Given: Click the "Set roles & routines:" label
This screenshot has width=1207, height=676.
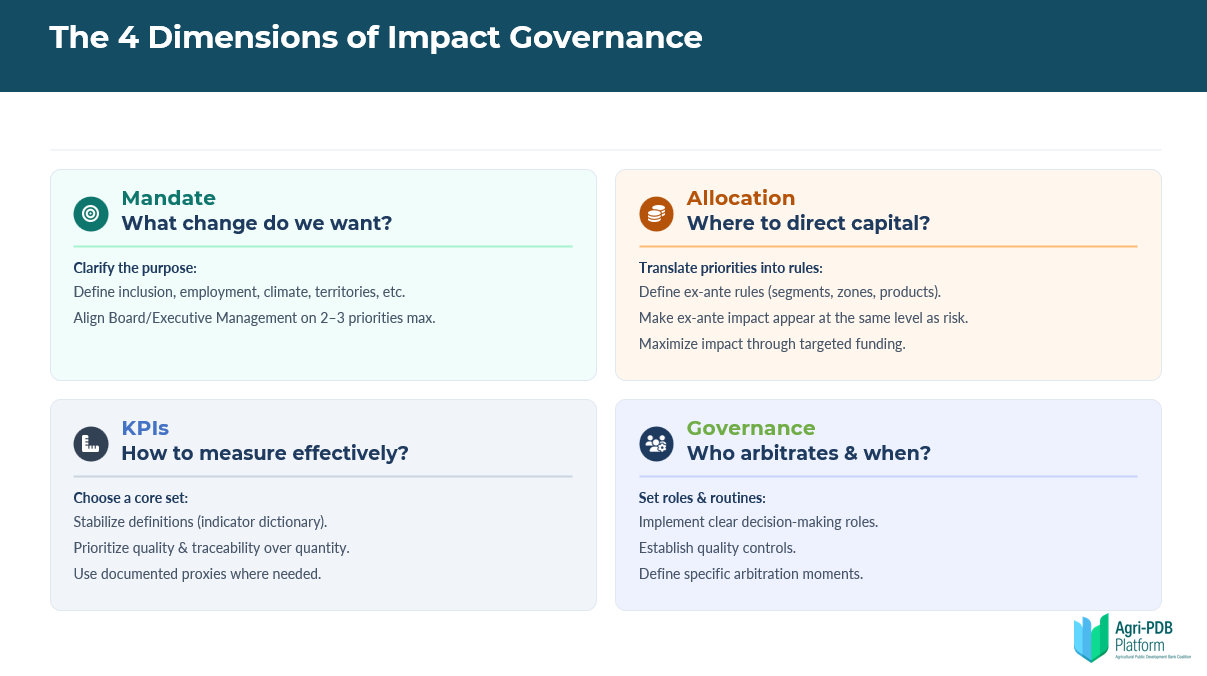Looking at the screenshot, I should pyautogui.click(x=702, y=498).
